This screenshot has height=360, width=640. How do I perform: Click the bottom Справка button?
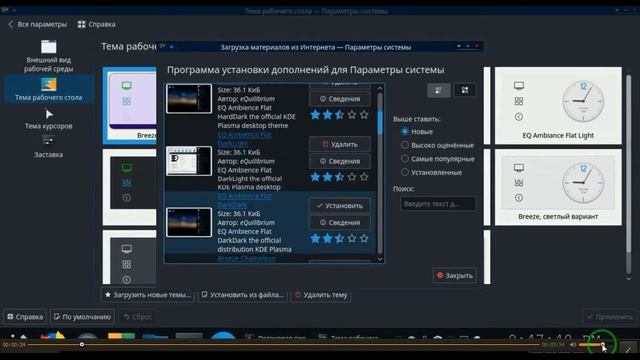pos(25,317)
